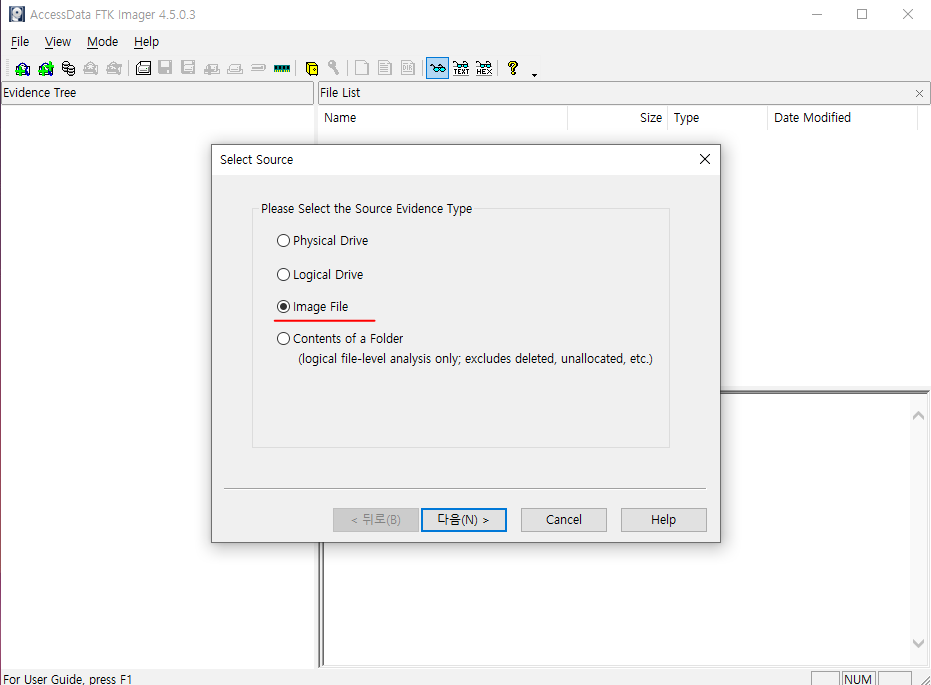
Task: Select the Logical Drive radio button
Action: tap(283, 274)
